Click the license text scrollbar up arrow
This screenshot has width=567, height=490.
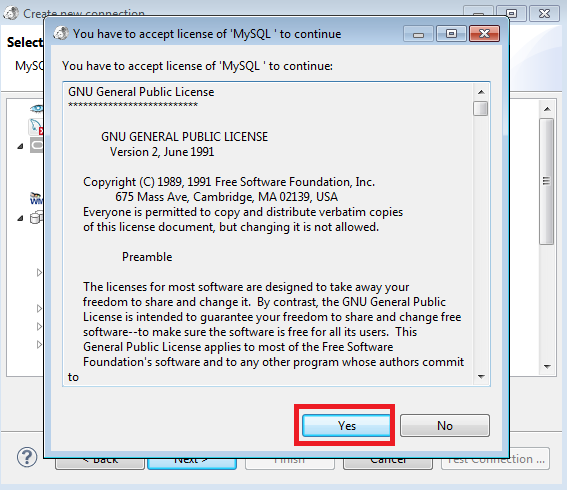coord(481,92)
